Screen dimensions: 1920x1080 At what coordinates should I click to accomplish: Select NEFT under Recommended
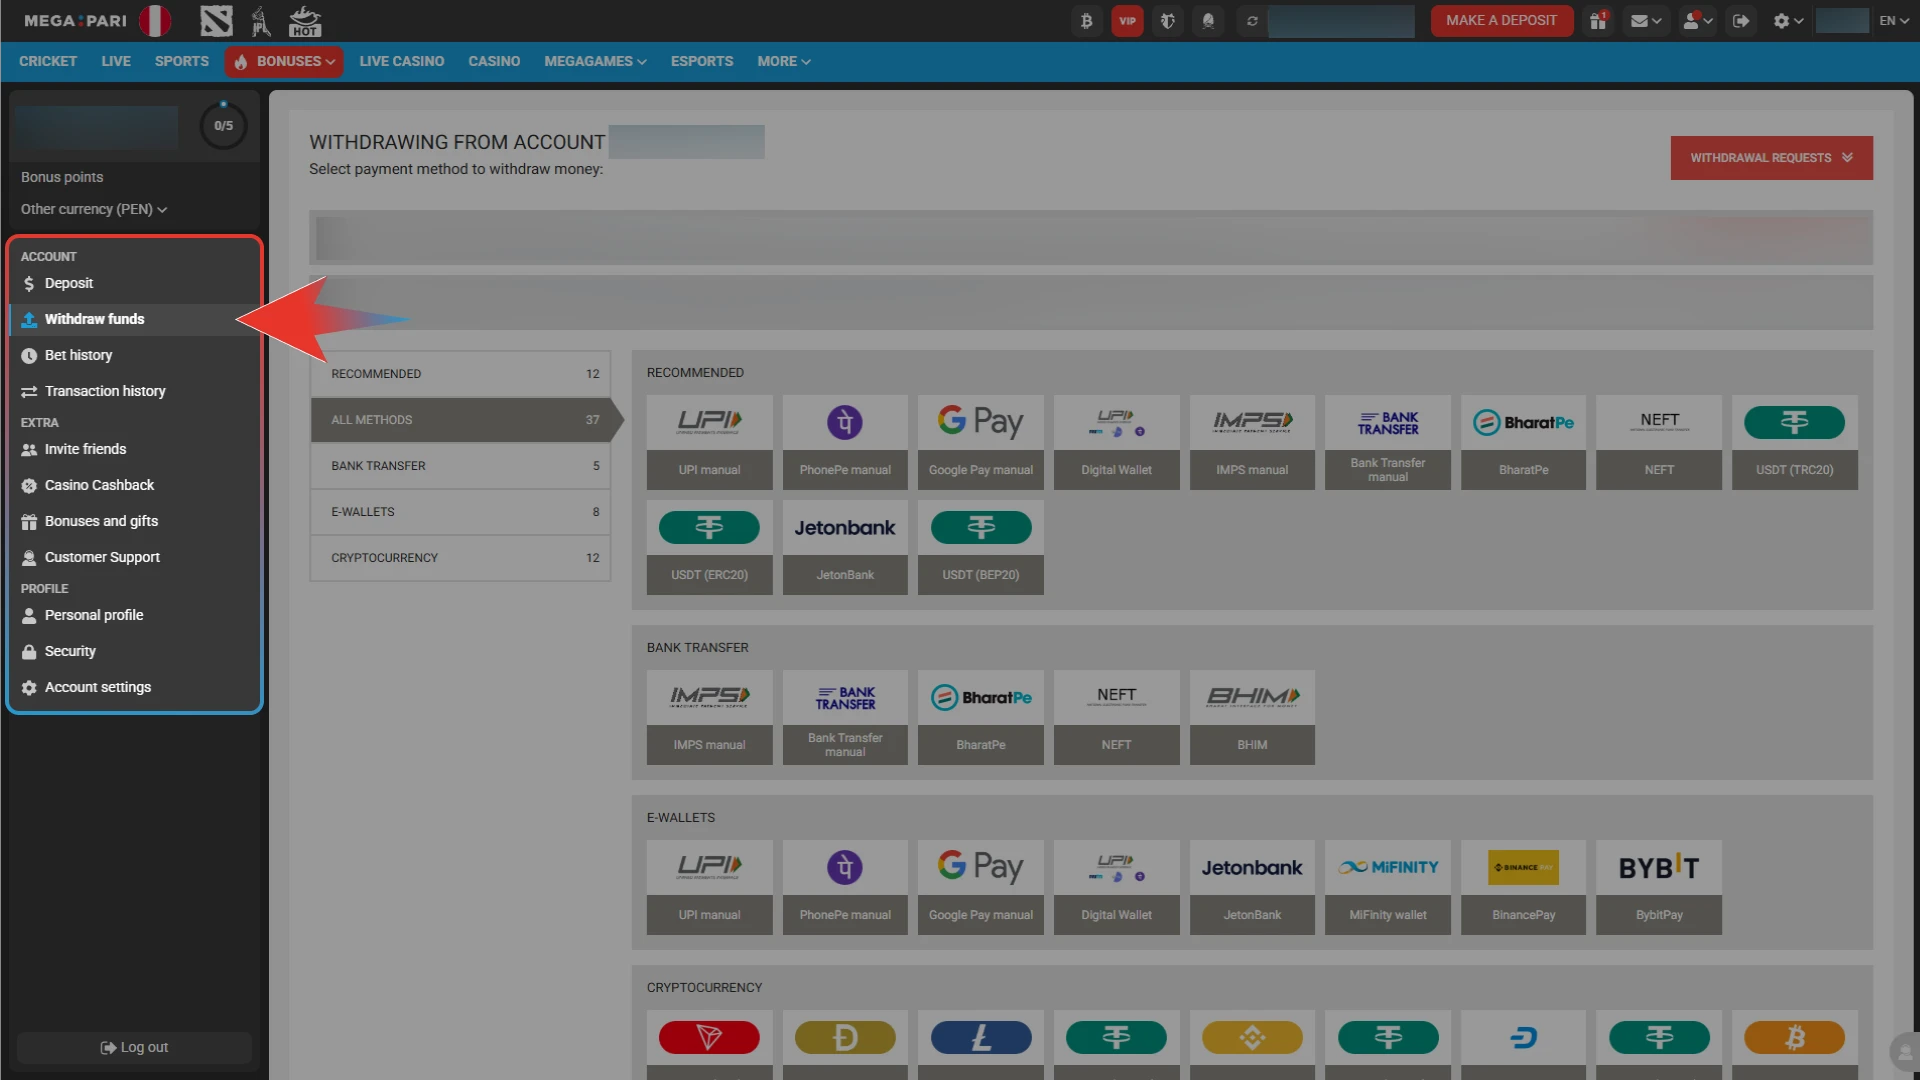coord(1659,442)
